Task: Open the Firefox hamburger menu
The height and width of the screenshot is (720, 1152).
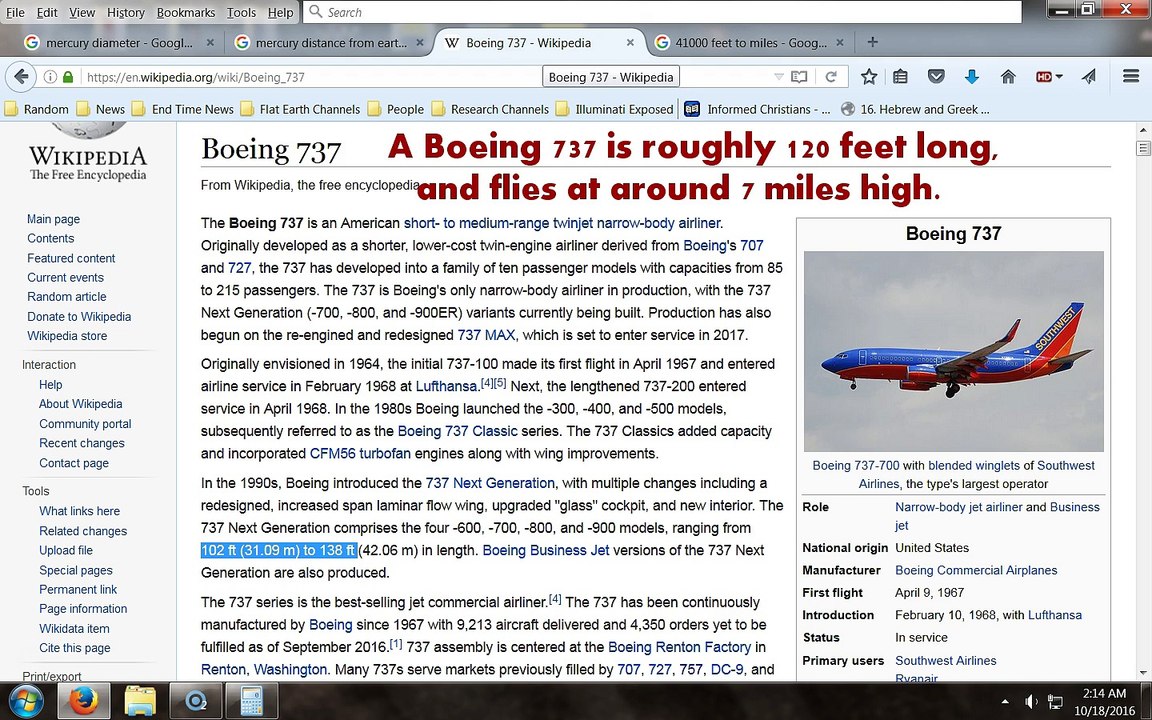Action: 1131,76
